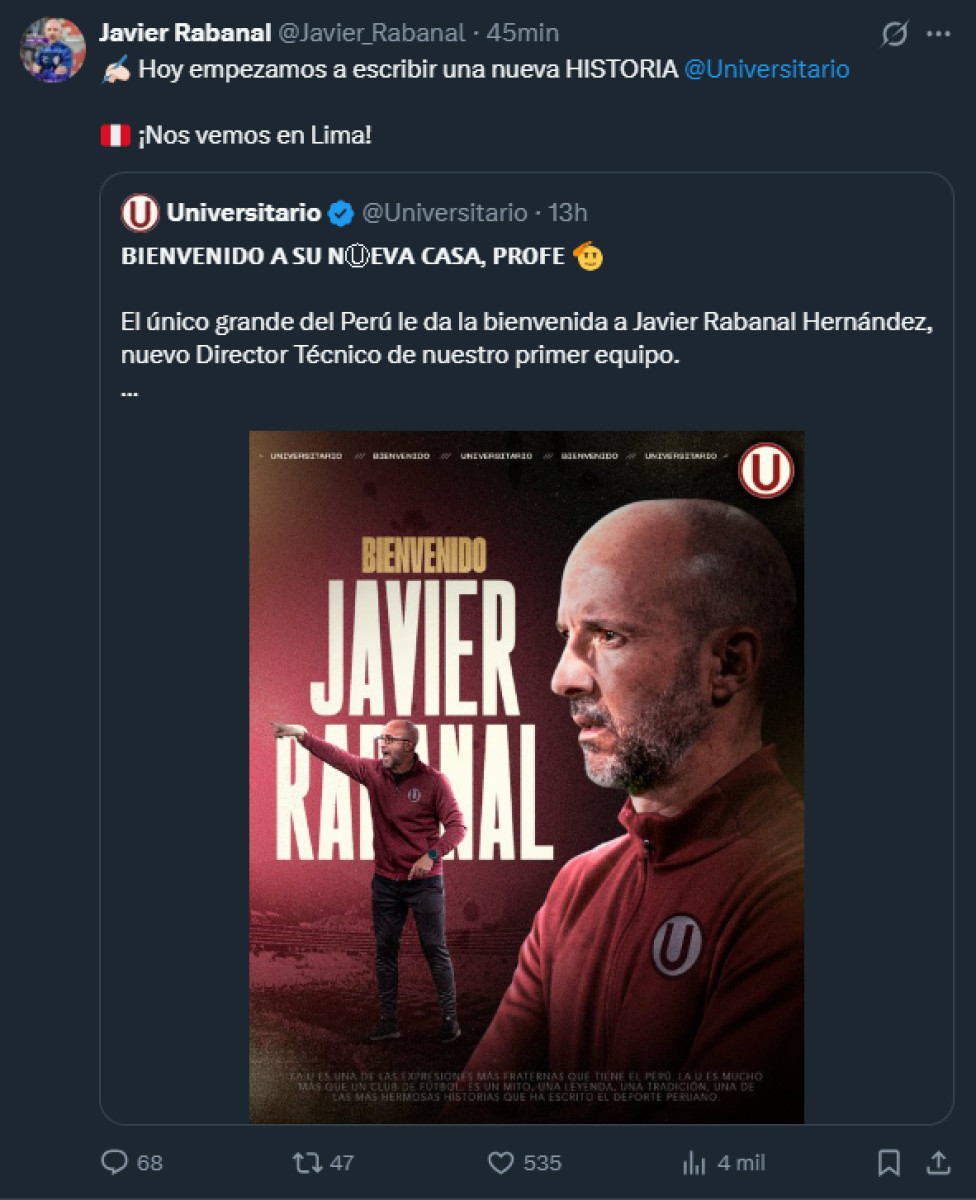Screen dimensions: 976x1200
Task: Open the Grok slashed-circle icon
Action: click(894, 35)
